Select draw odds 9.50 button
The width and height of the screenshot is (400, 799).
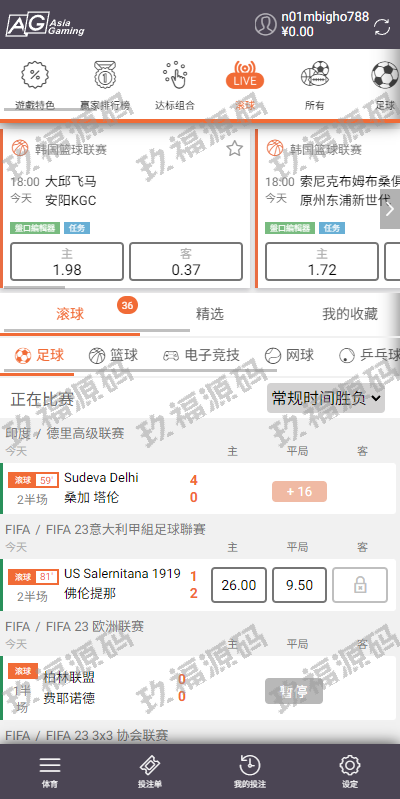[299, 585]
